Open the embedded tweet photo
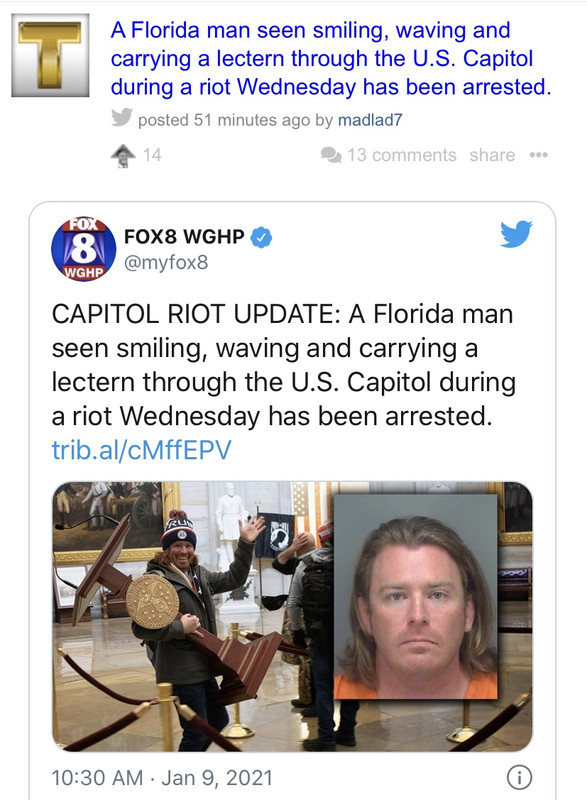587x800 pixels. (x=292, y=616)
